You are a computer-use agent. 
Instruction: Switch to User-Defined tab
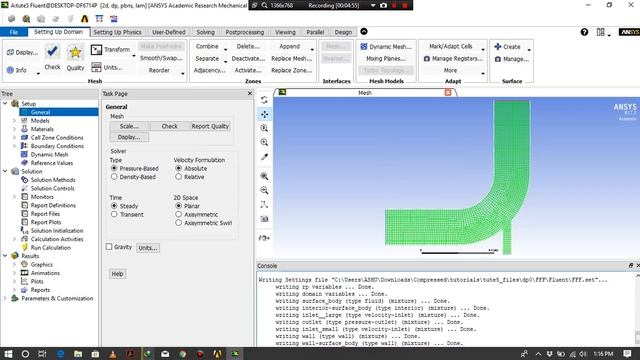click(169, 32)
